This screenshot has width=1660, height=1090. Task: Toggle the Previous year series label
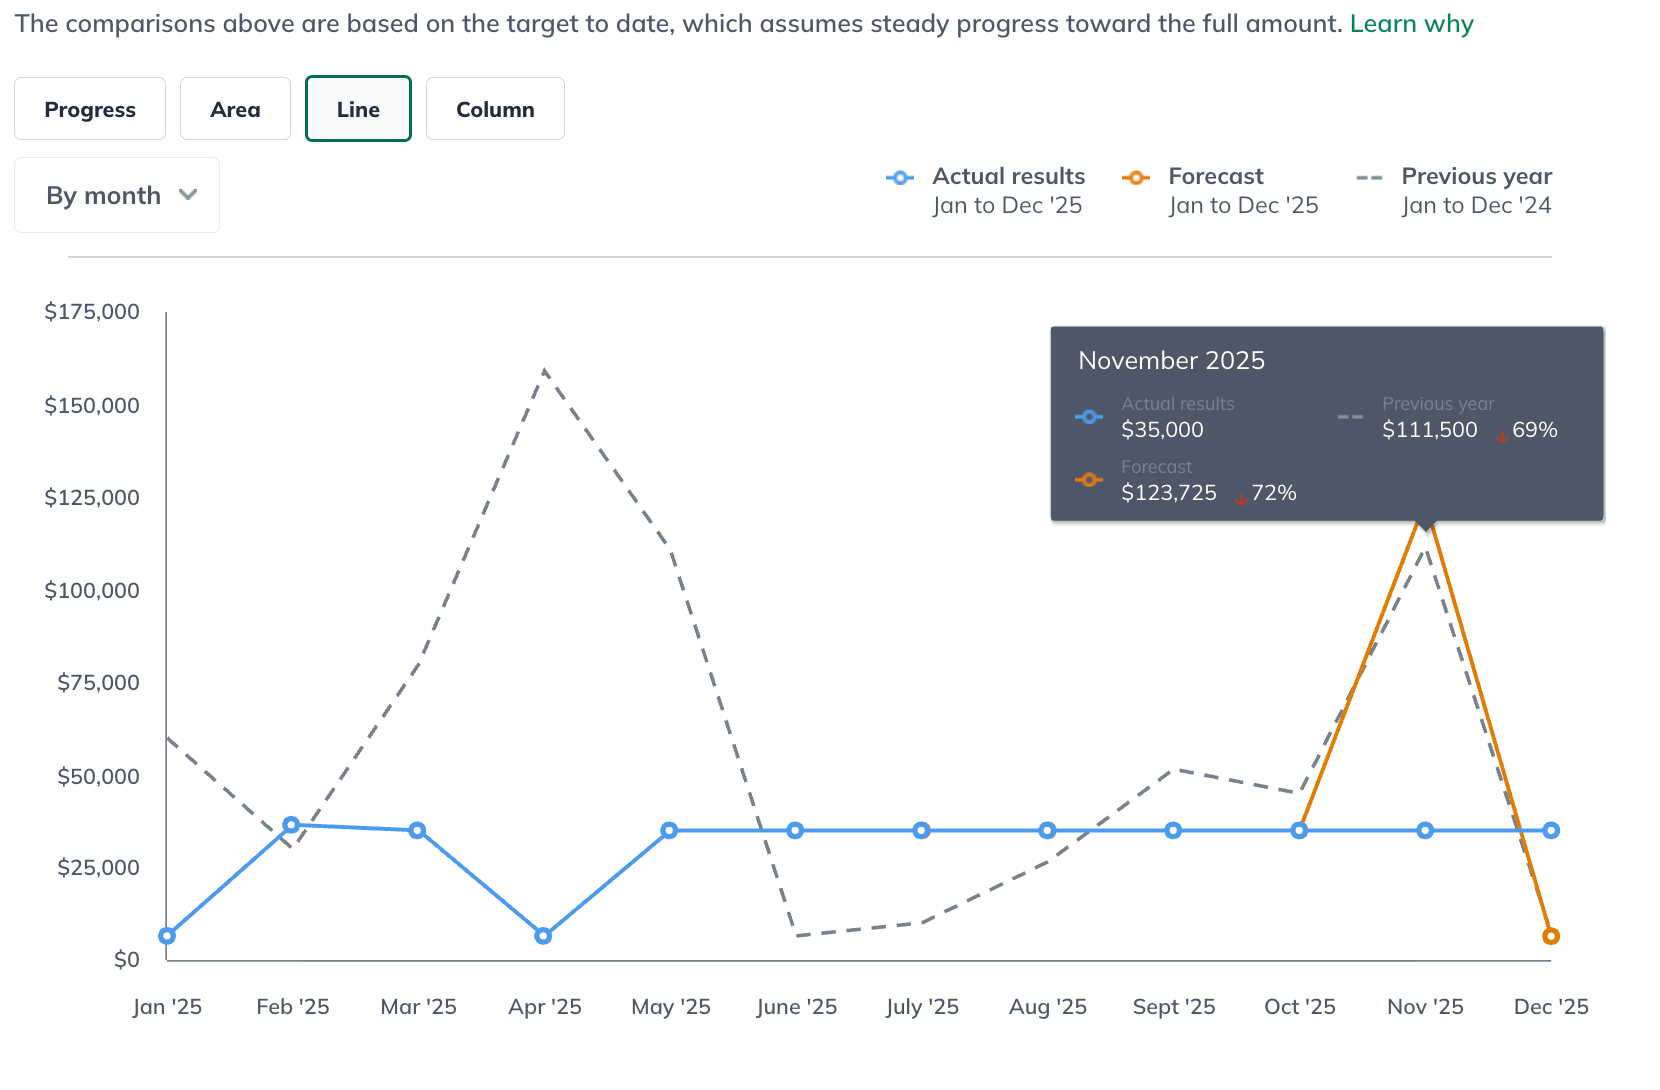point(1476,177)
